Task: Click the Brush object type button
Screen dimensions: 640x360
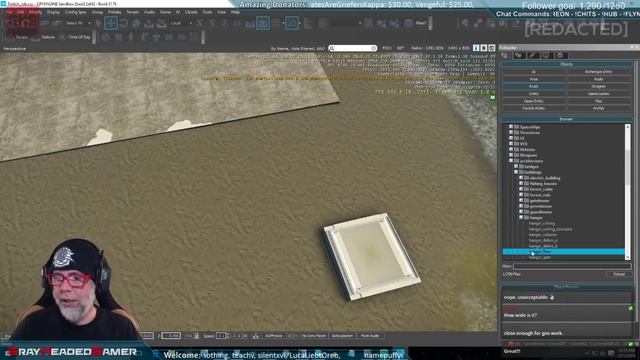Action: pos(534,87)
